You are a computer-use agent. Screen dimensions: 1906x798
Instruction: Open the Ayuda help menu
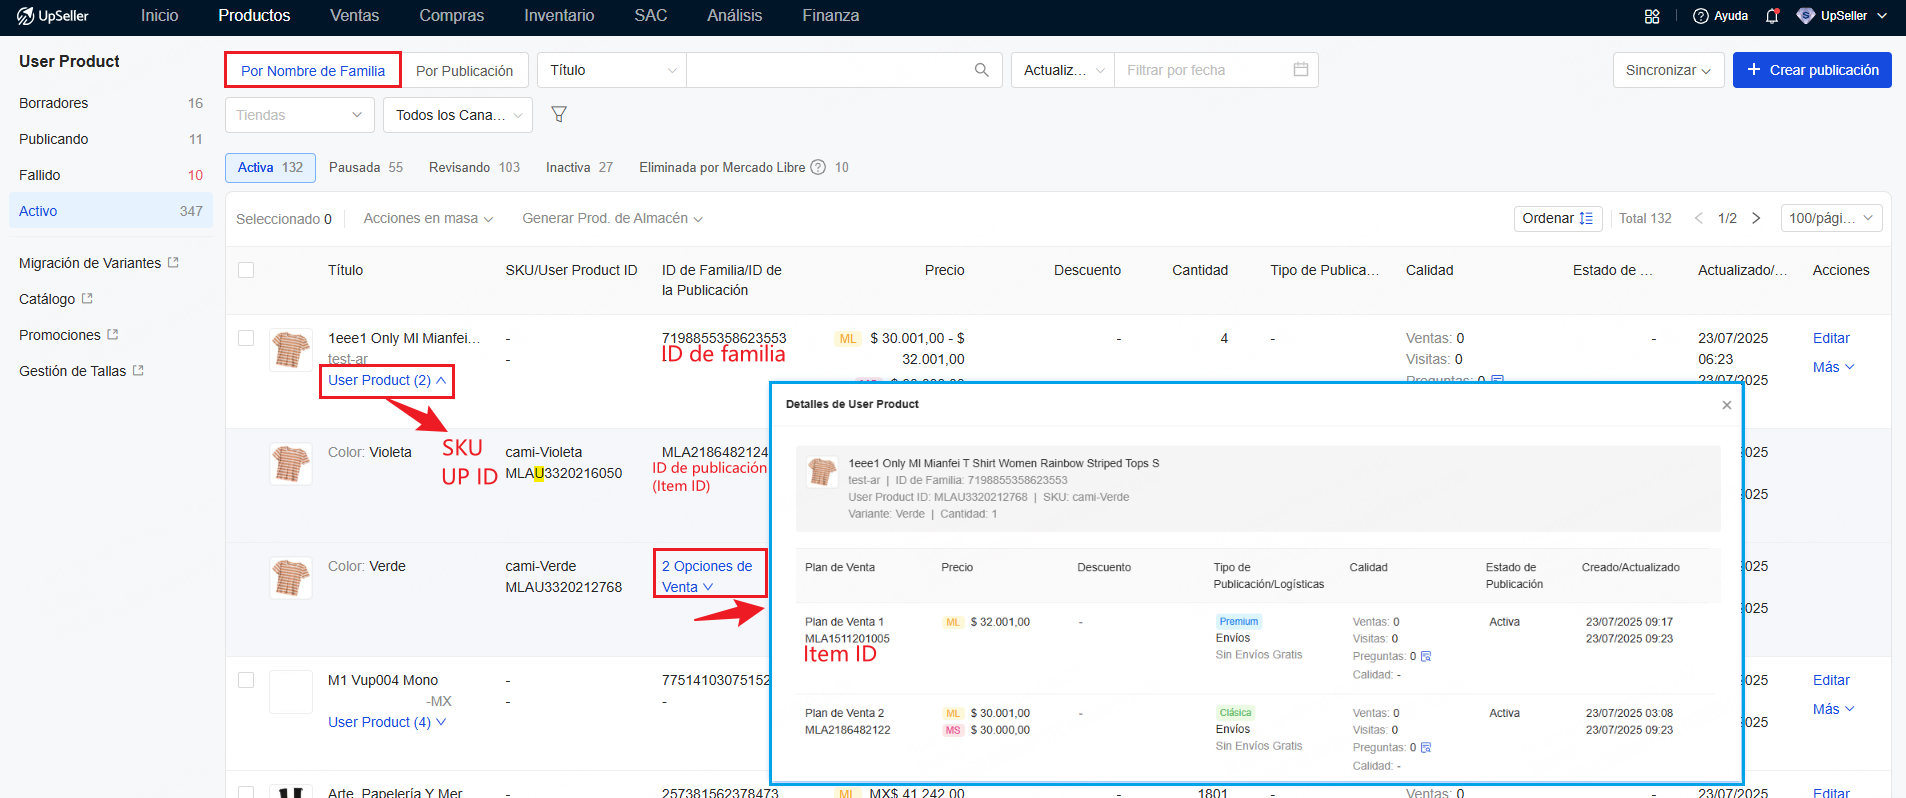(x=1720, y=16)
